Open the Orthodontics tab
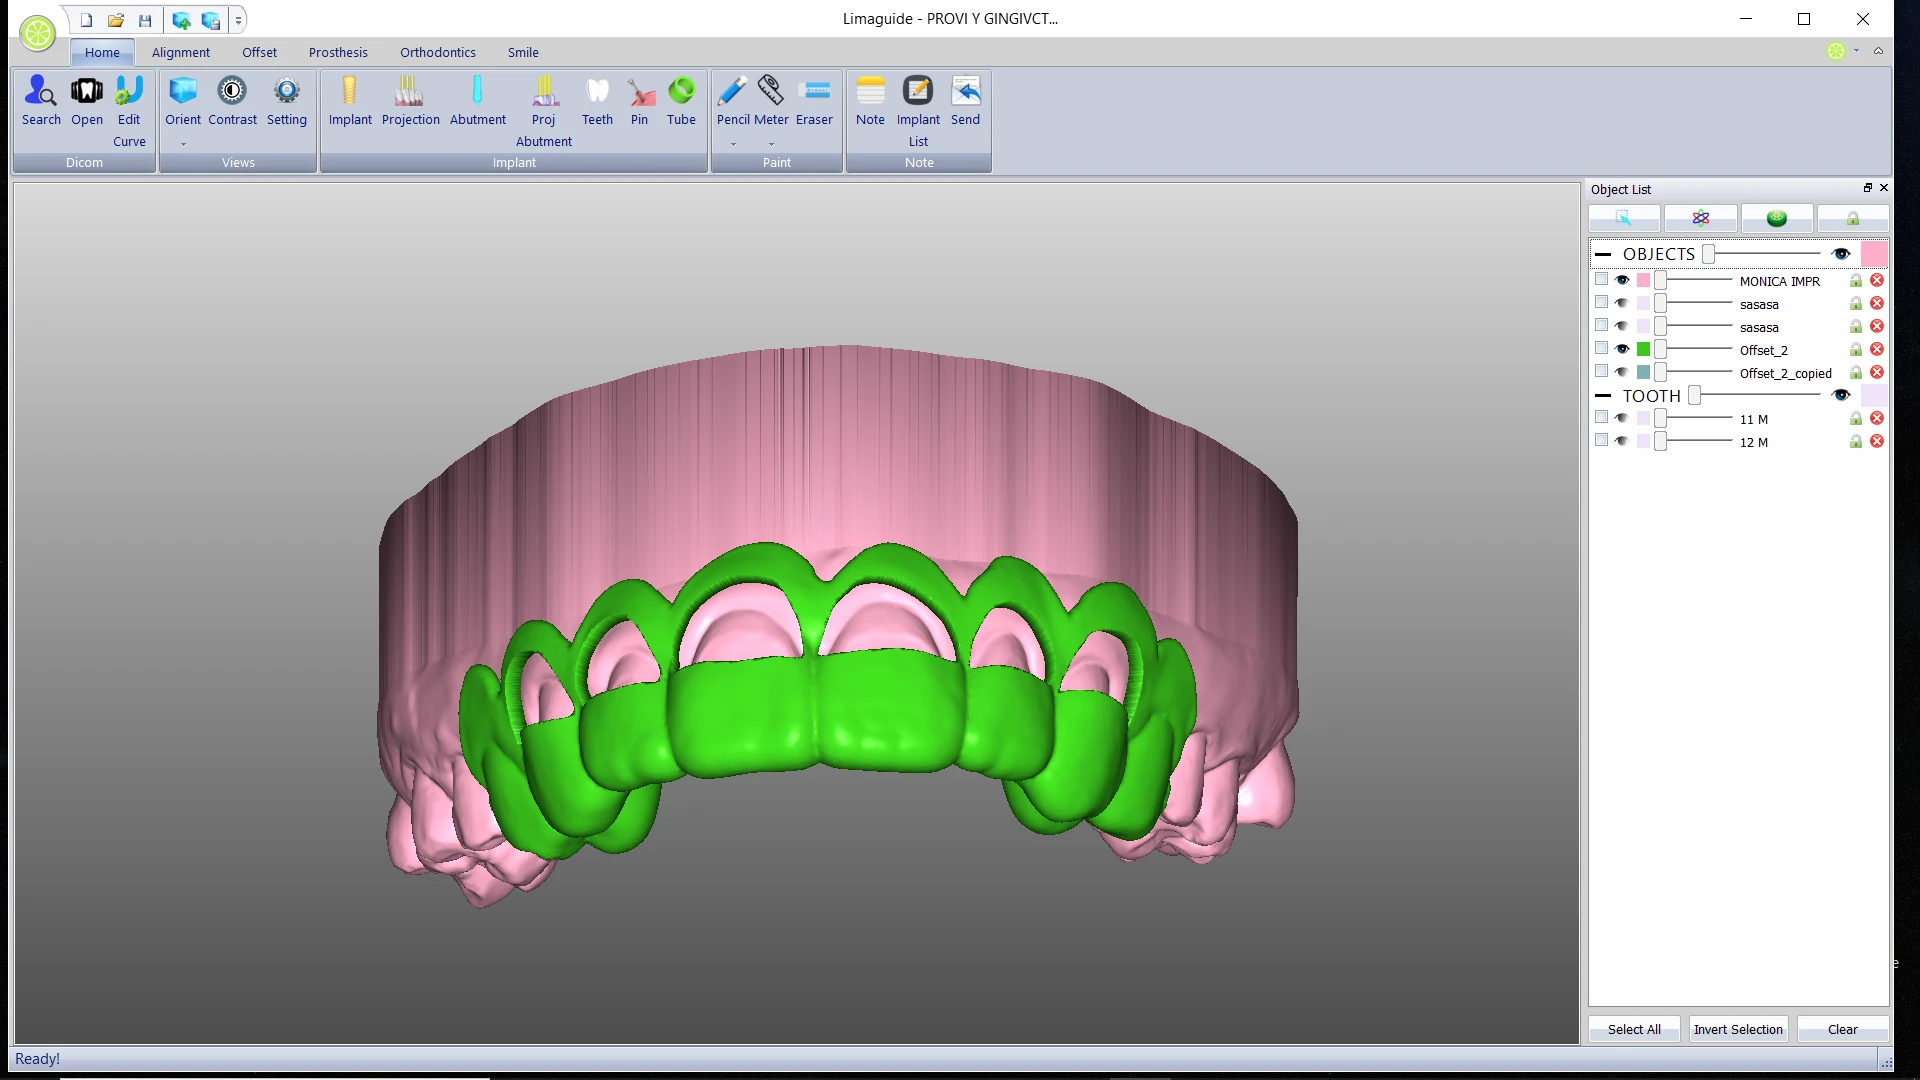Screen dimensions: 1920x1080 coord(438,53)
